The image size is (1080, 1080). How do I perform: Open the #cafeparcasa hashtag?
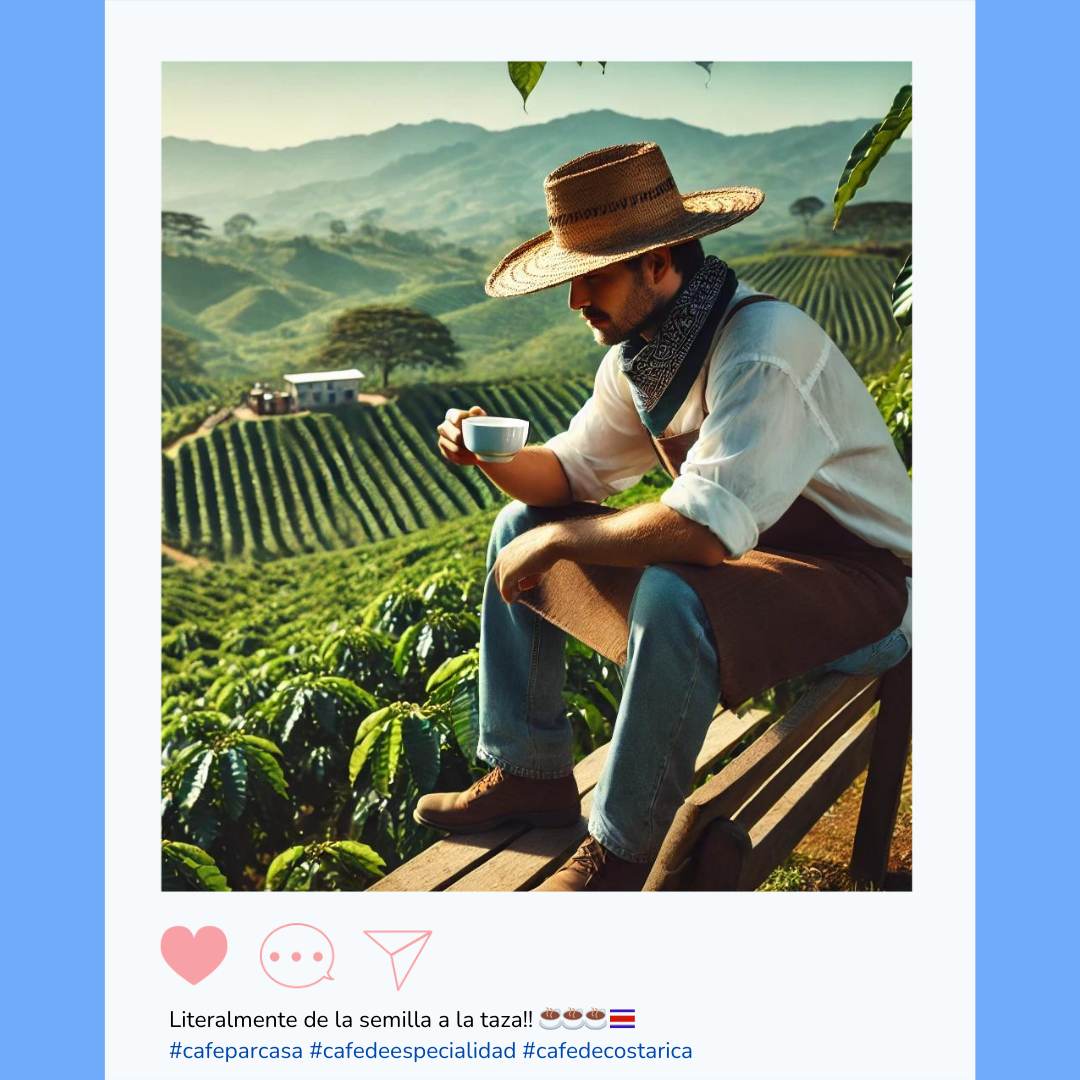[x=236, y=1050]
